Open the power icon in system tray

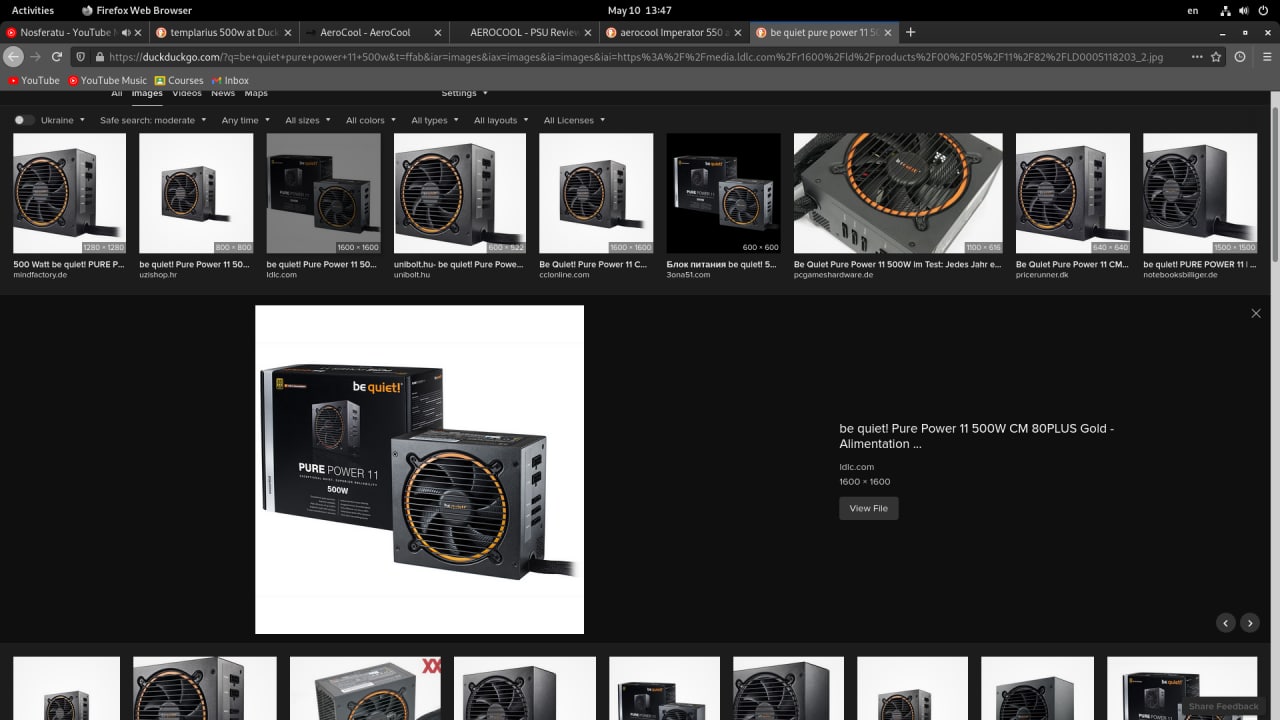click(x=1265, y=10)
